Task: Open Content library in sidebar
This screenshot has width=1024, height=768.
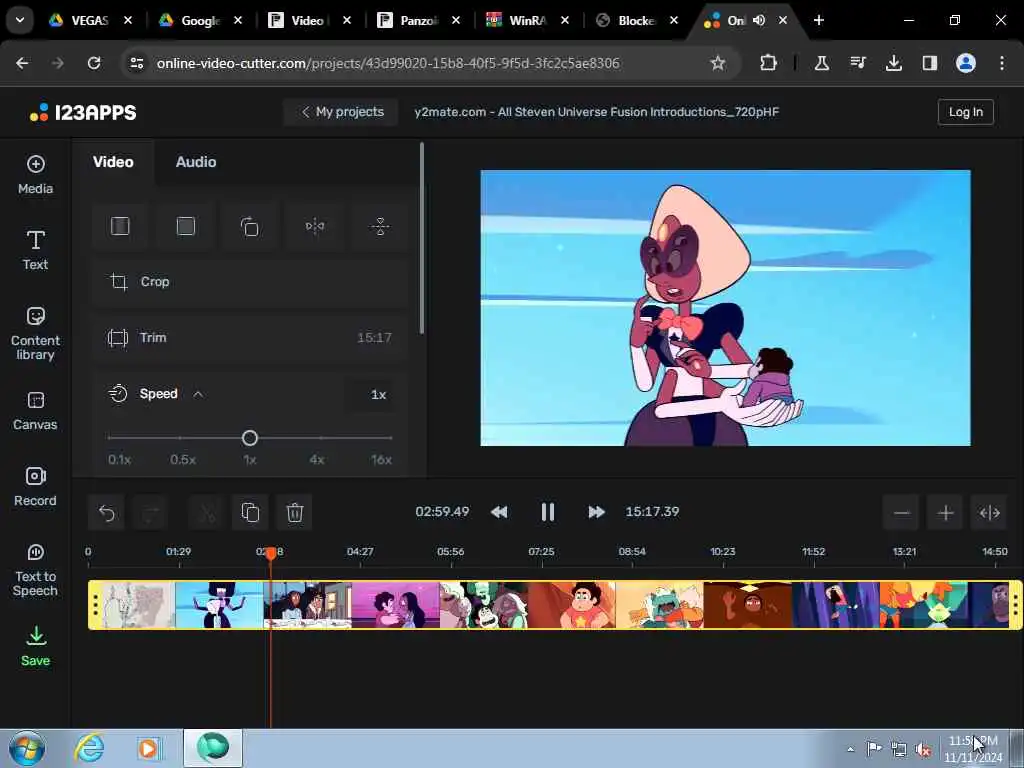Action: 35,334
